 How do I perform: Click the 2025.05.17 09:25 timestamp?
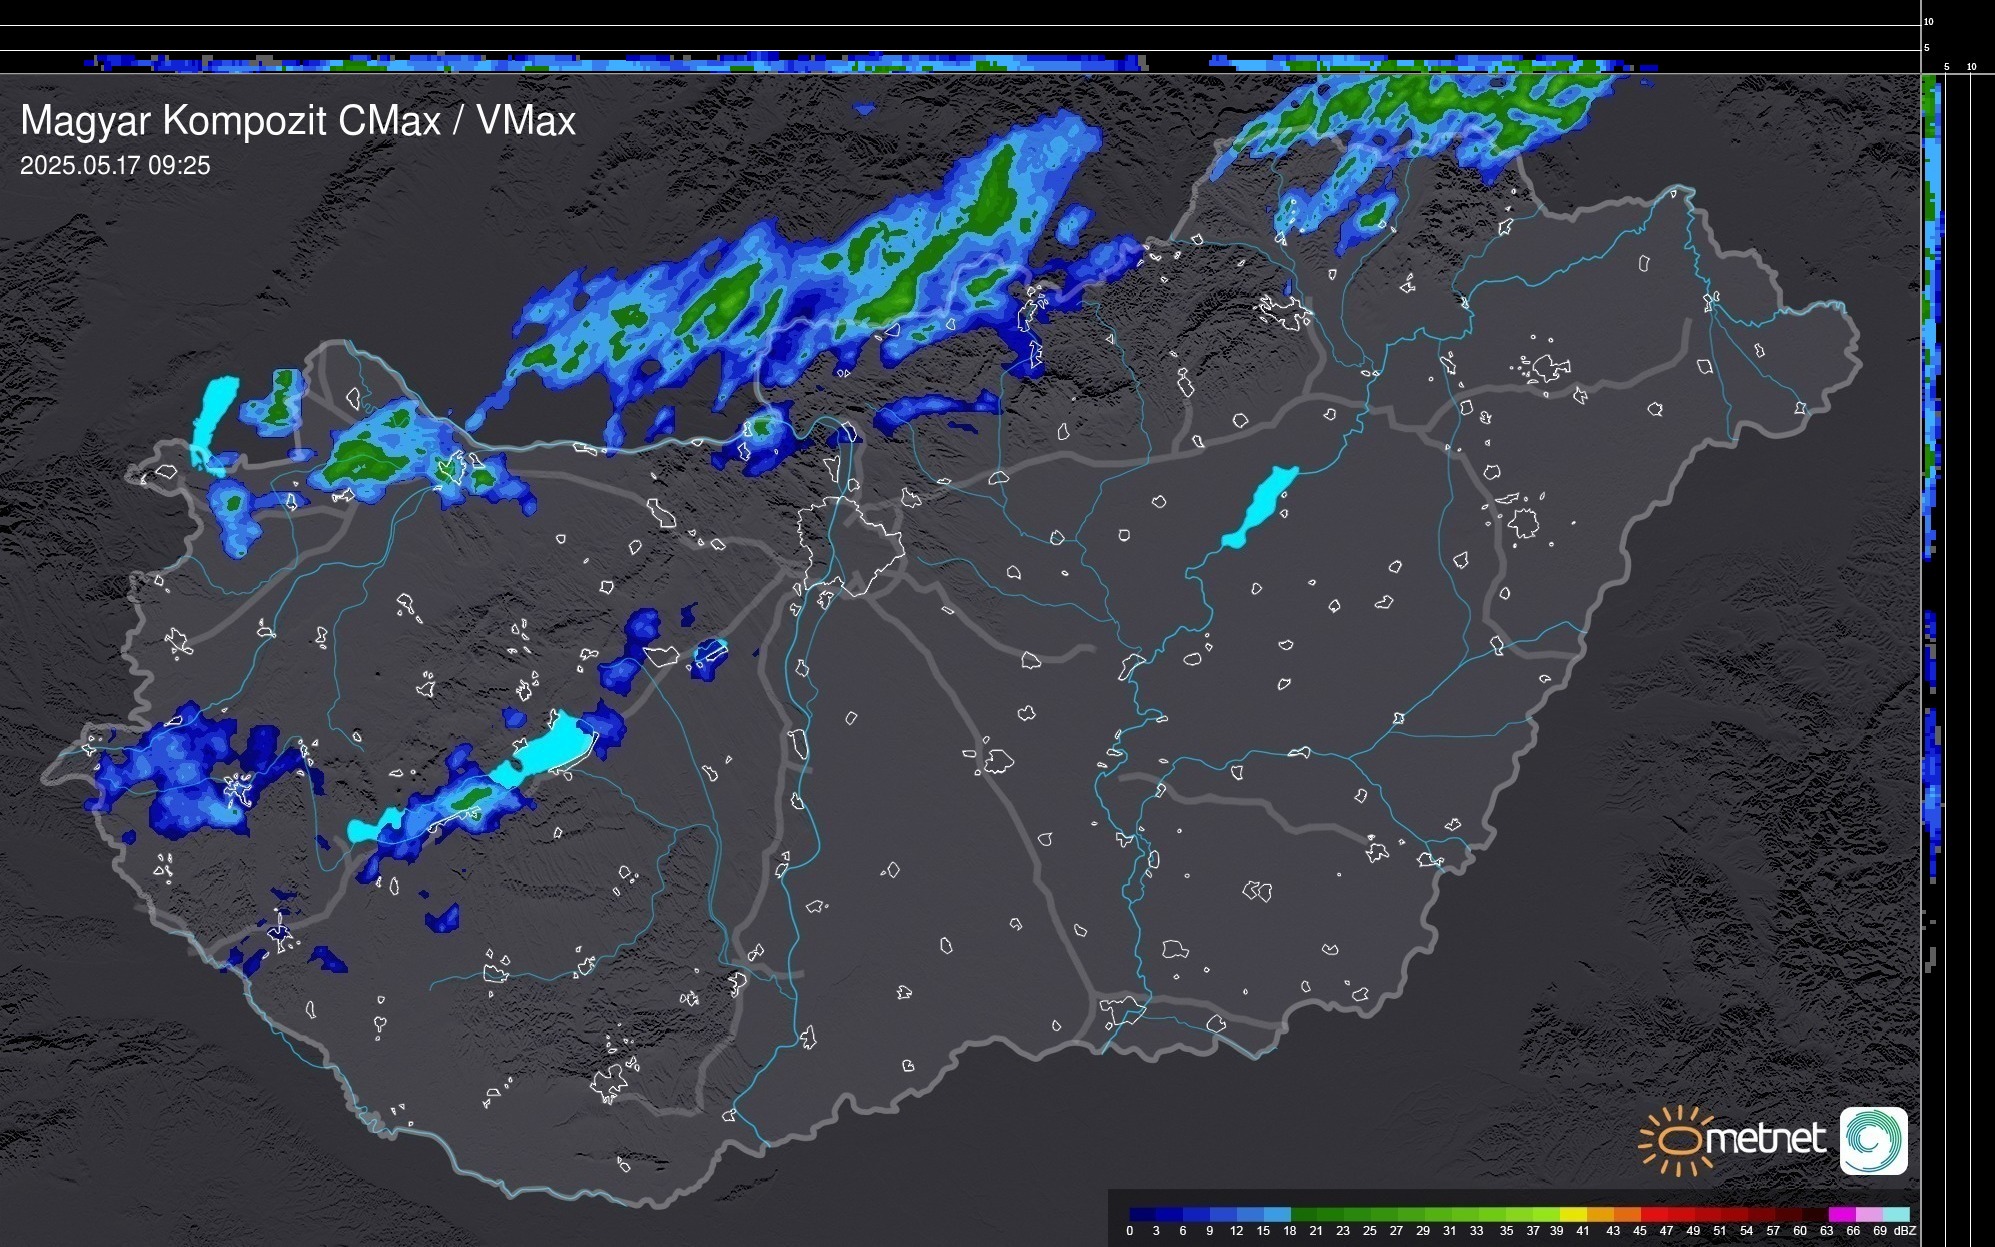tap(115, 166)
